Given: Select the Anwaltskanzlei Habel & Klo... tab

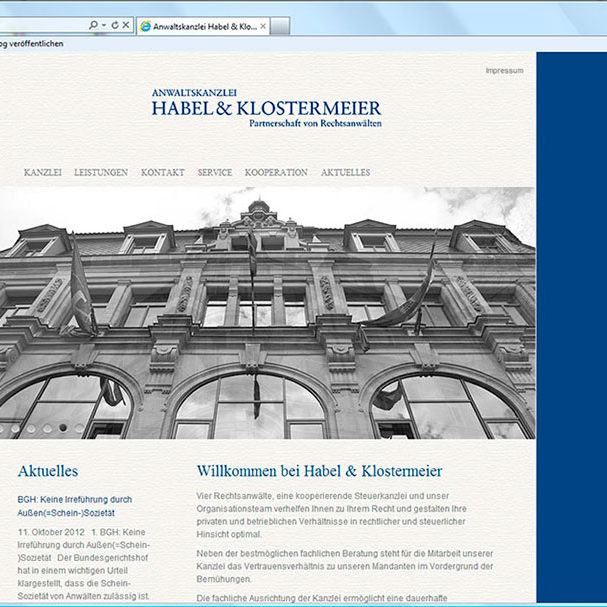Looking at the screenshot, I should 203,25.
